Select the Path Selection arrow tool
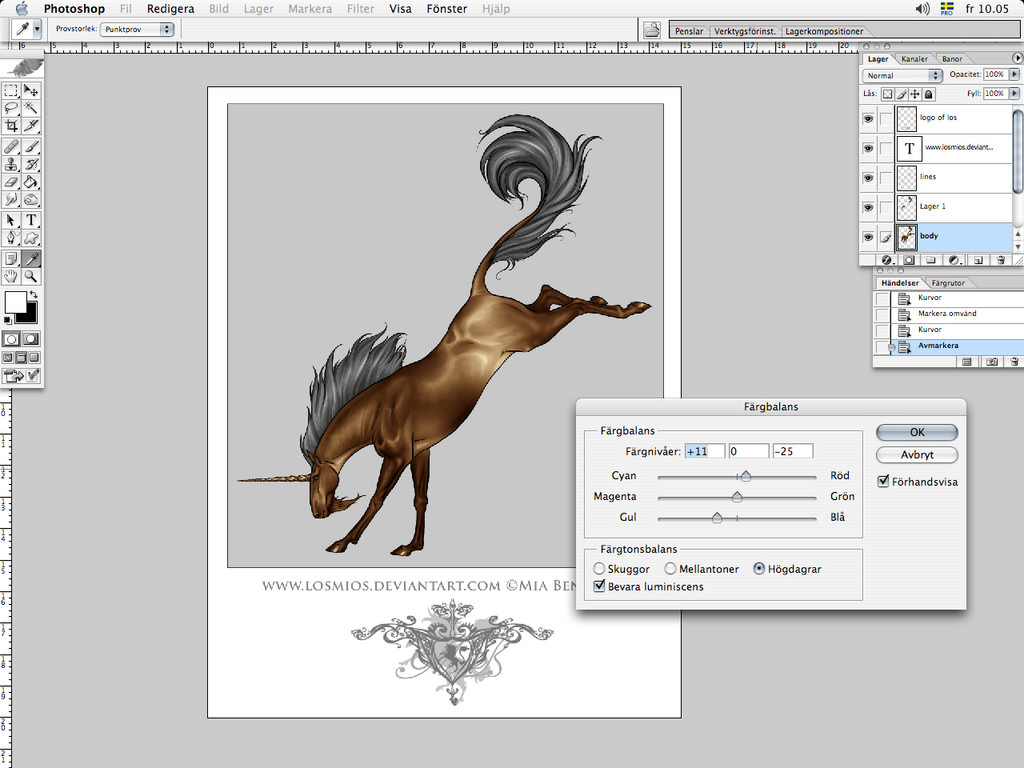1024x768 pixels. click(11, 220)
